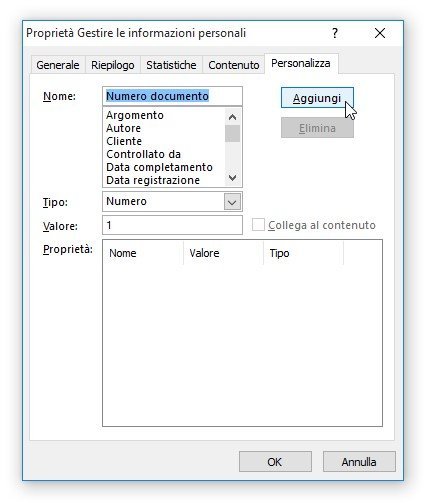Open the Tipo dropdown arrow

point(232,202)
